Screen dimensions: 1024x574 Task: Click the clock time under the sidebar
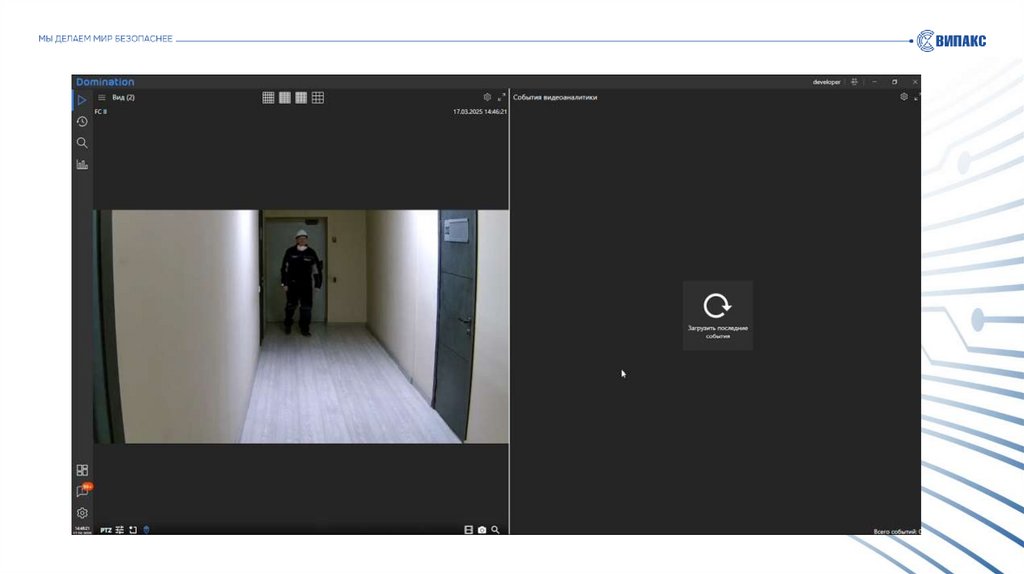point(82,530)
